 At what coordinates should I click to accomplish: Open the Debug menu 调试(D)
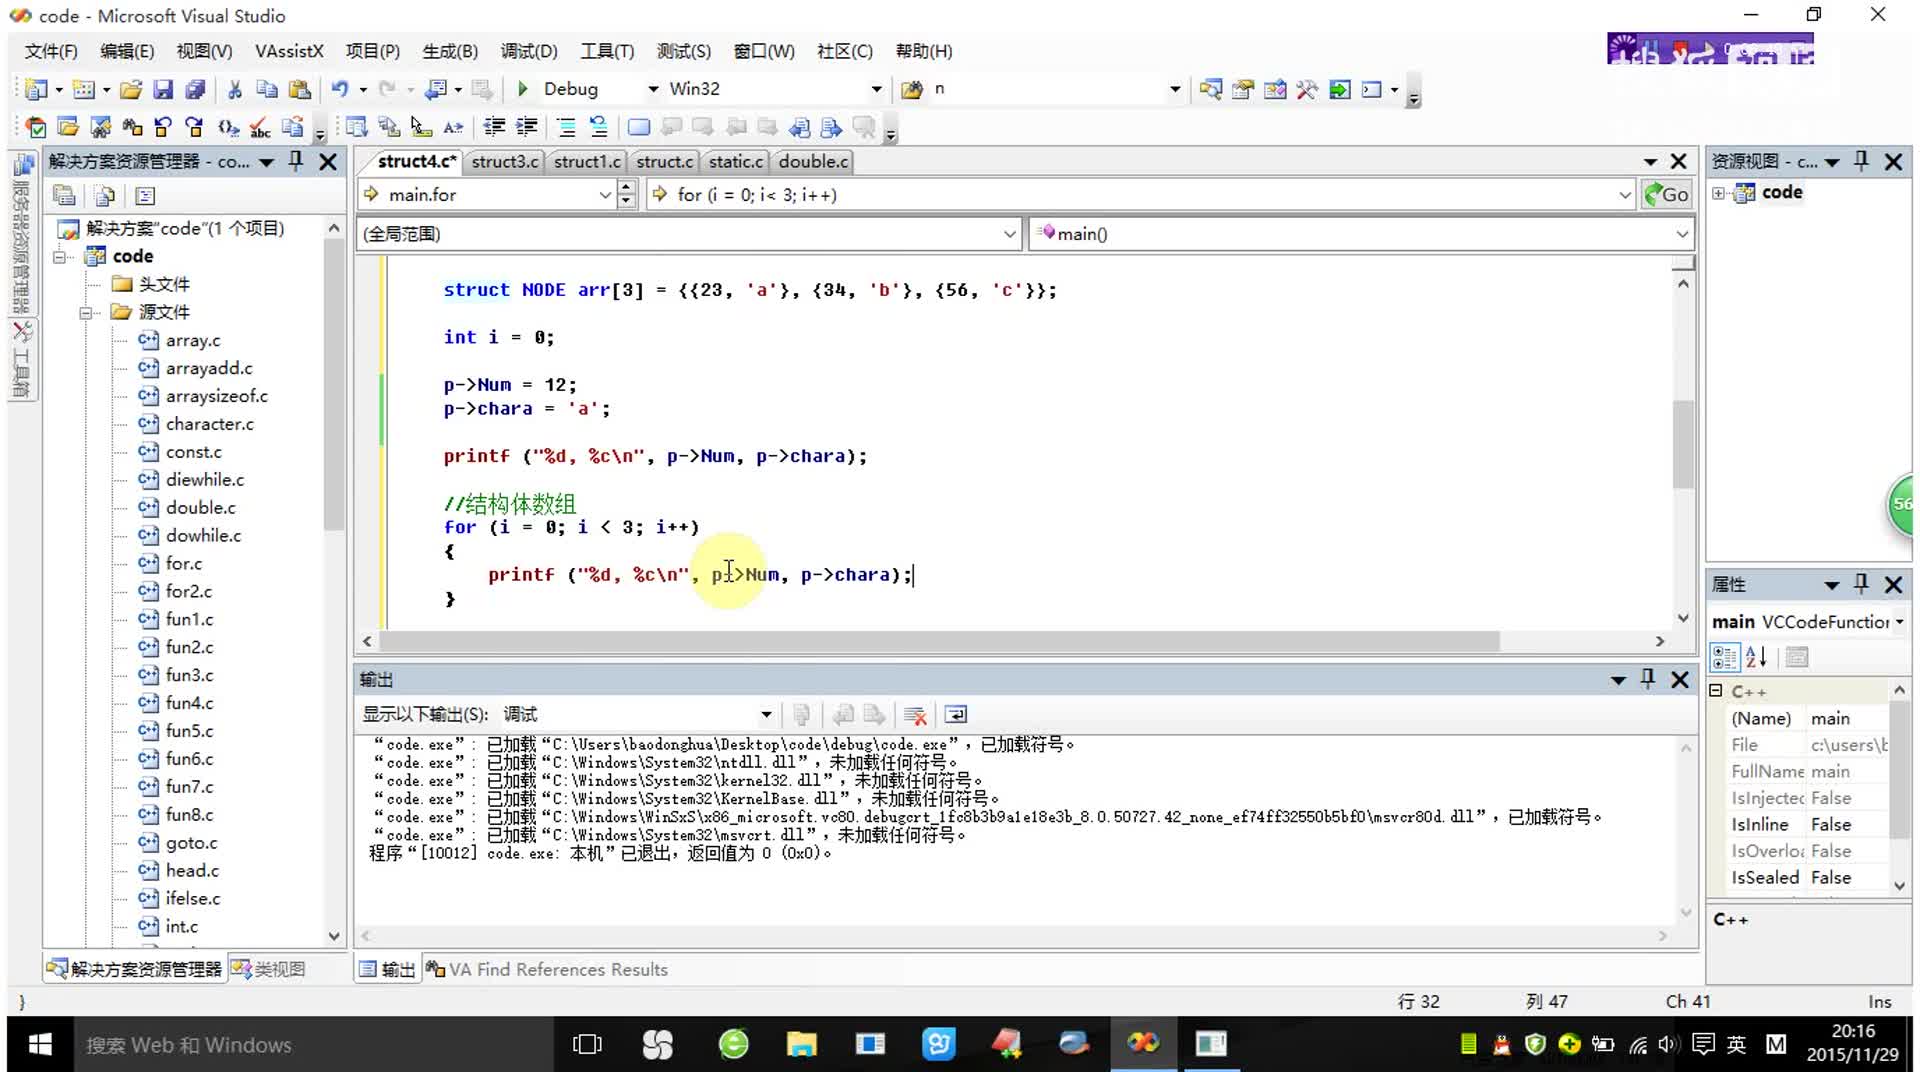[529, 51]
